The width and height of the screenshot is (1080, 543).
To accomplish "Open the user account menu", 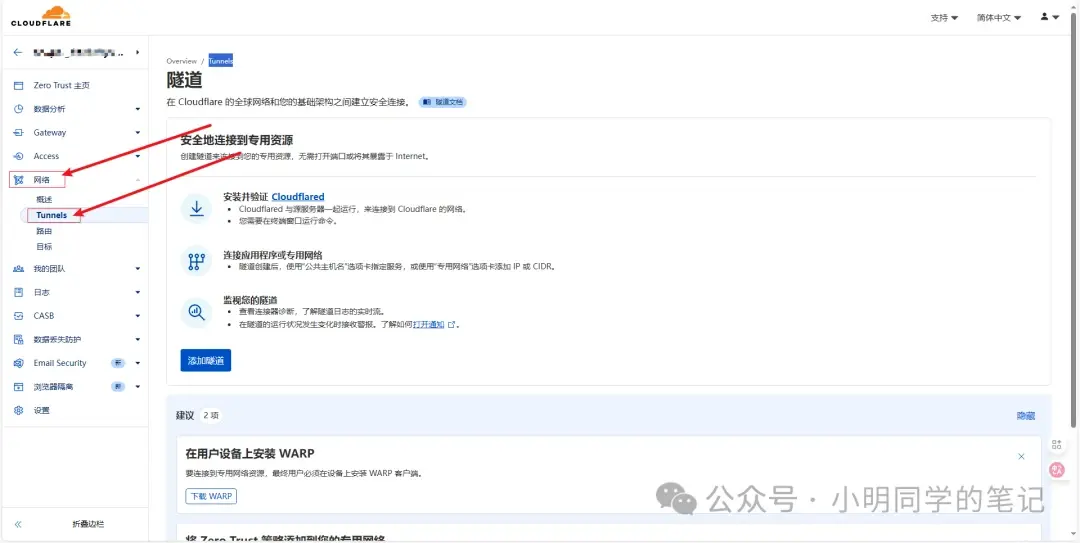I will pyautogui.click(x=1050, y=17).
